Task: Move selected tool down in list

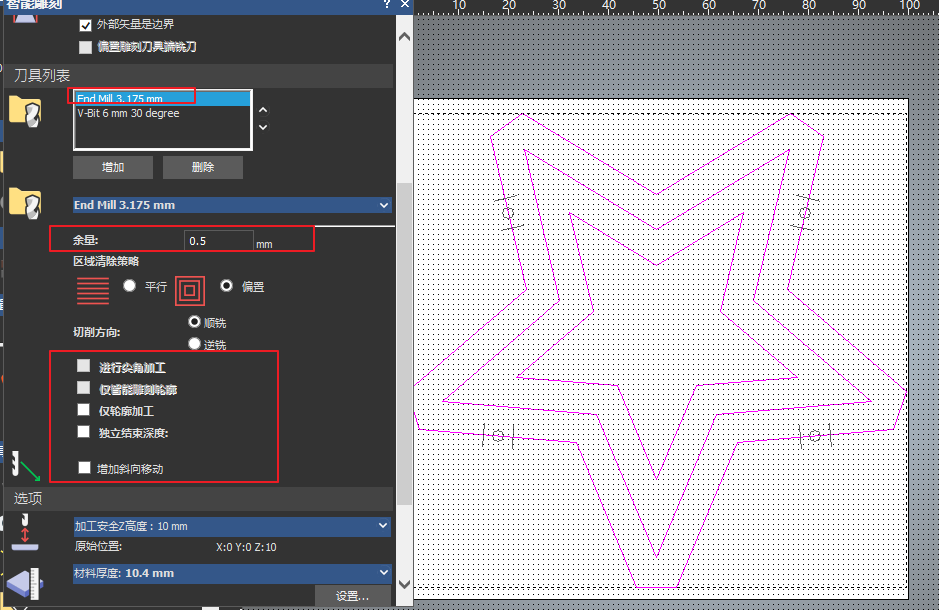Action: tap(263, 127)
